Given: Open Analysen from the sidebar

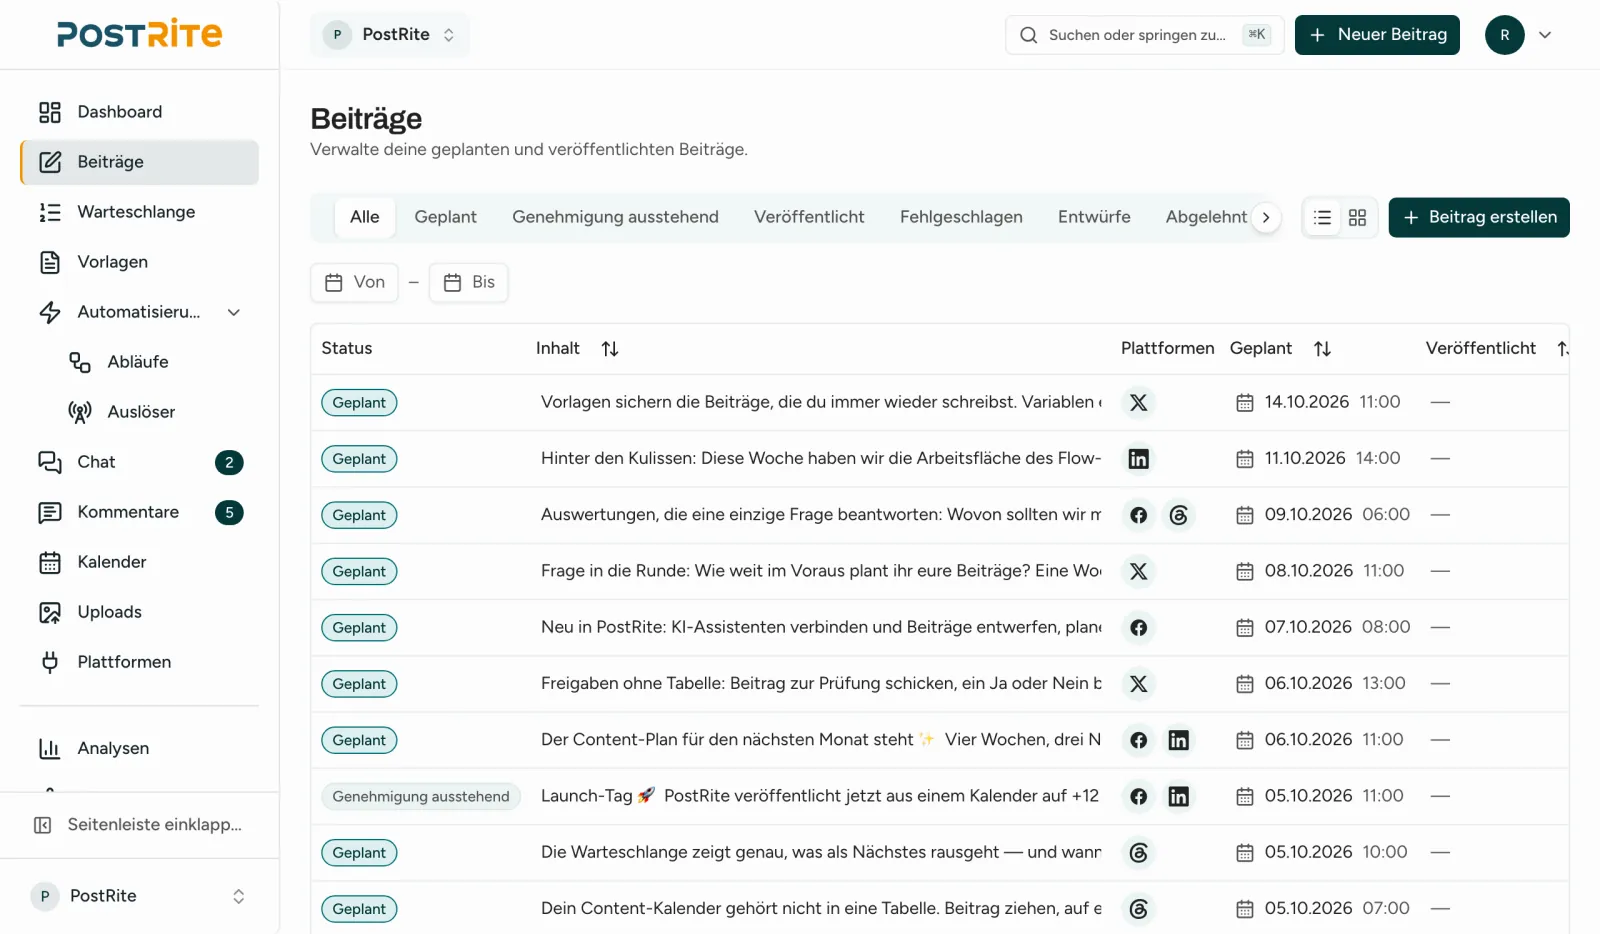Looking at the screenshot, I should point(139,748).
